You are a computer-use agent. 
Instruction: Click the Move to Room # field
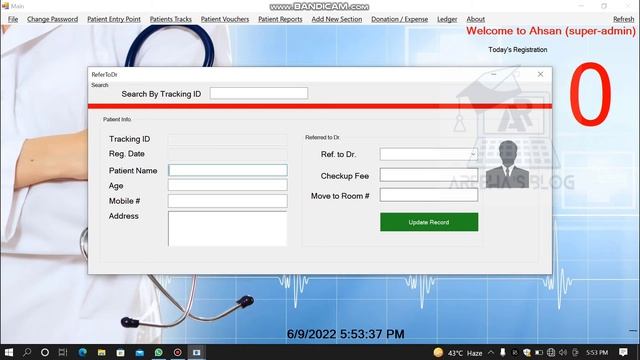click(x=429, y=195)
